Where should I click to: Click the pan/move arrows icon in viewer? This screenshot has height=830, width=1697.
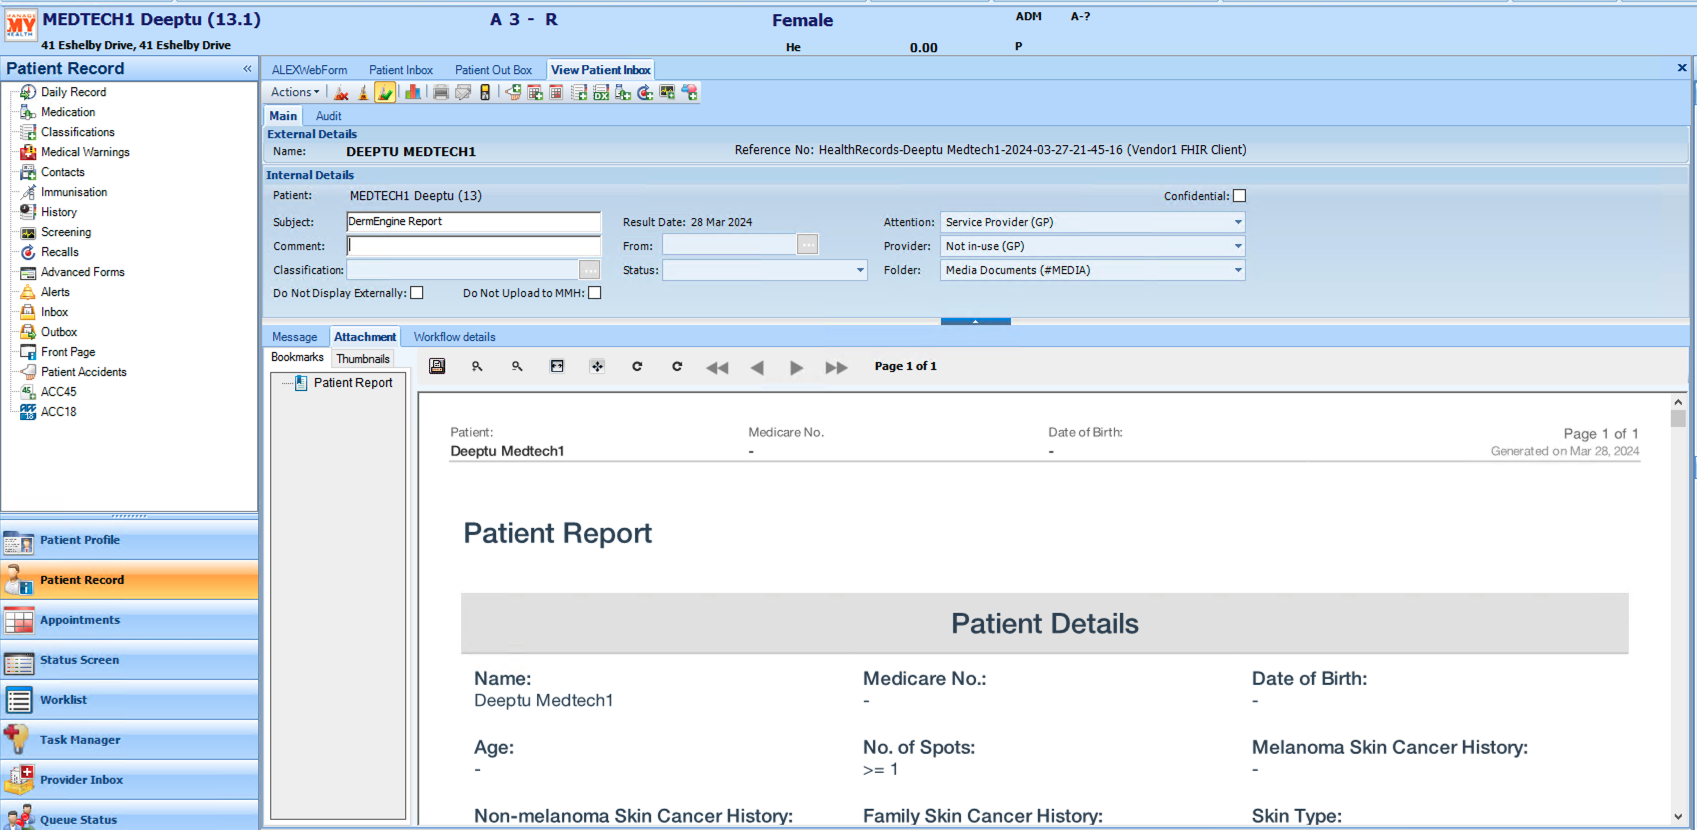click(x=597, y=367)
